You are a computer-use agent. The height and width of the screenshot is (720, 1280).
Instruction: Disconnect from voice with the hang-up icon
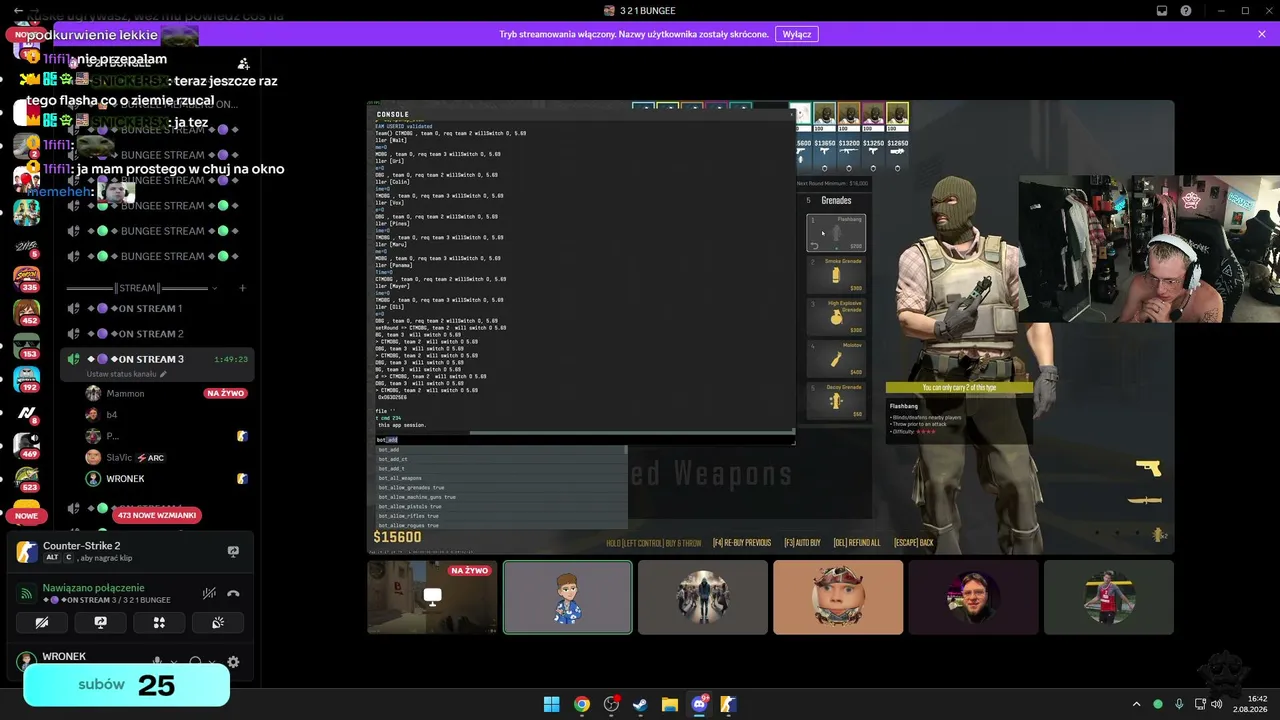tap(233, 593)
